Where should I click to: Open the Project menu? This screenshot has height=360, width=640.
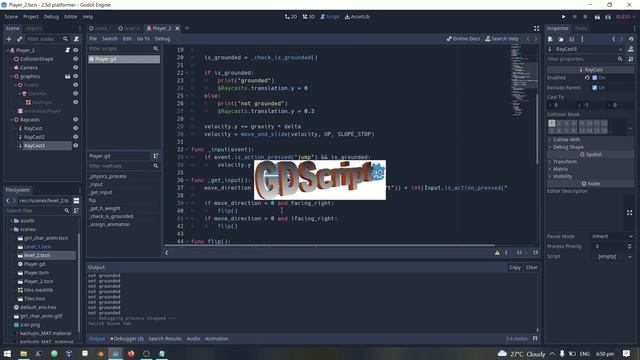[31, 17]
